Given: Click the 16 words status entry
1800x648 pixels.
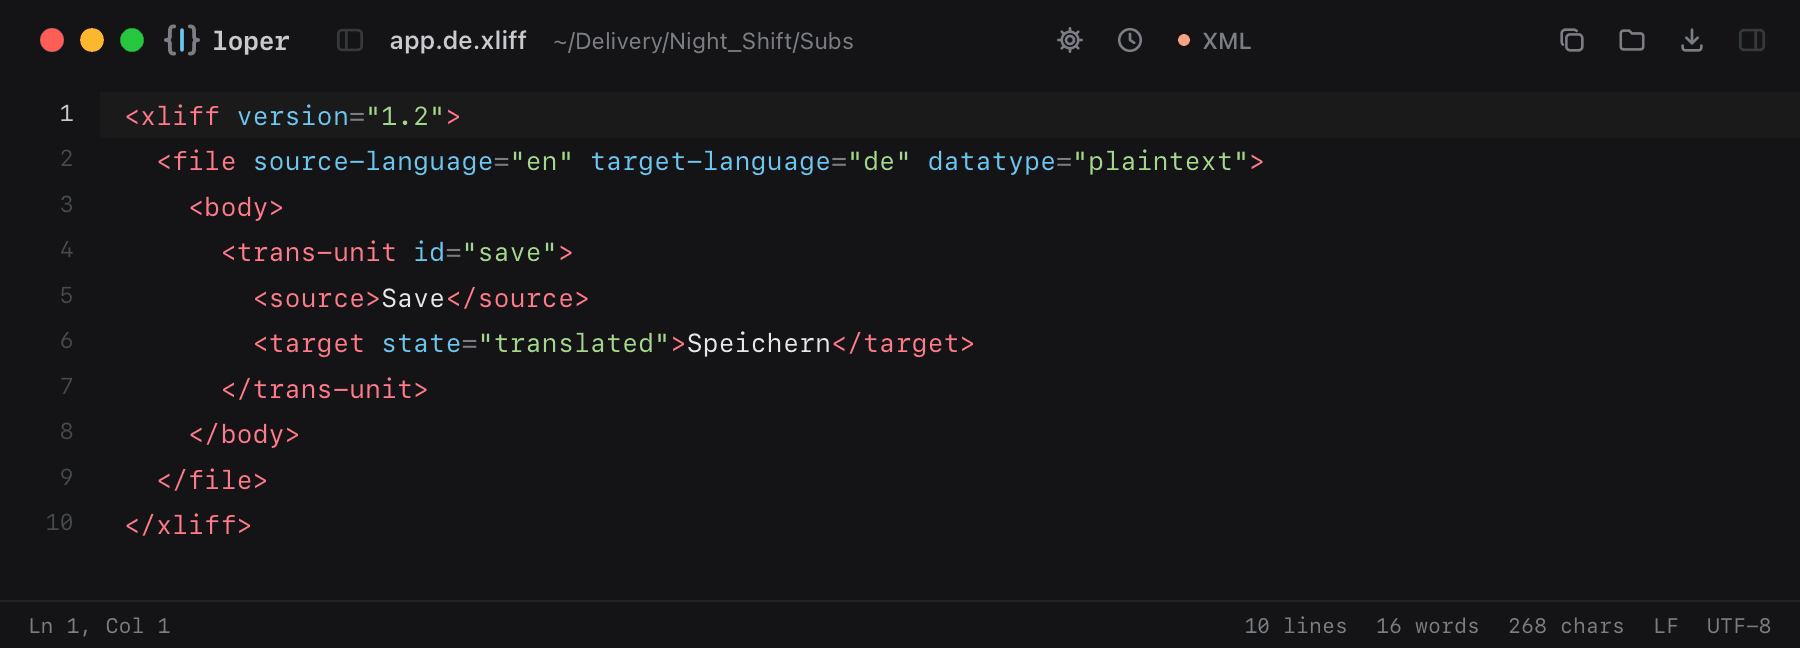Looking at the screenshot, I should pos(1428,626).
